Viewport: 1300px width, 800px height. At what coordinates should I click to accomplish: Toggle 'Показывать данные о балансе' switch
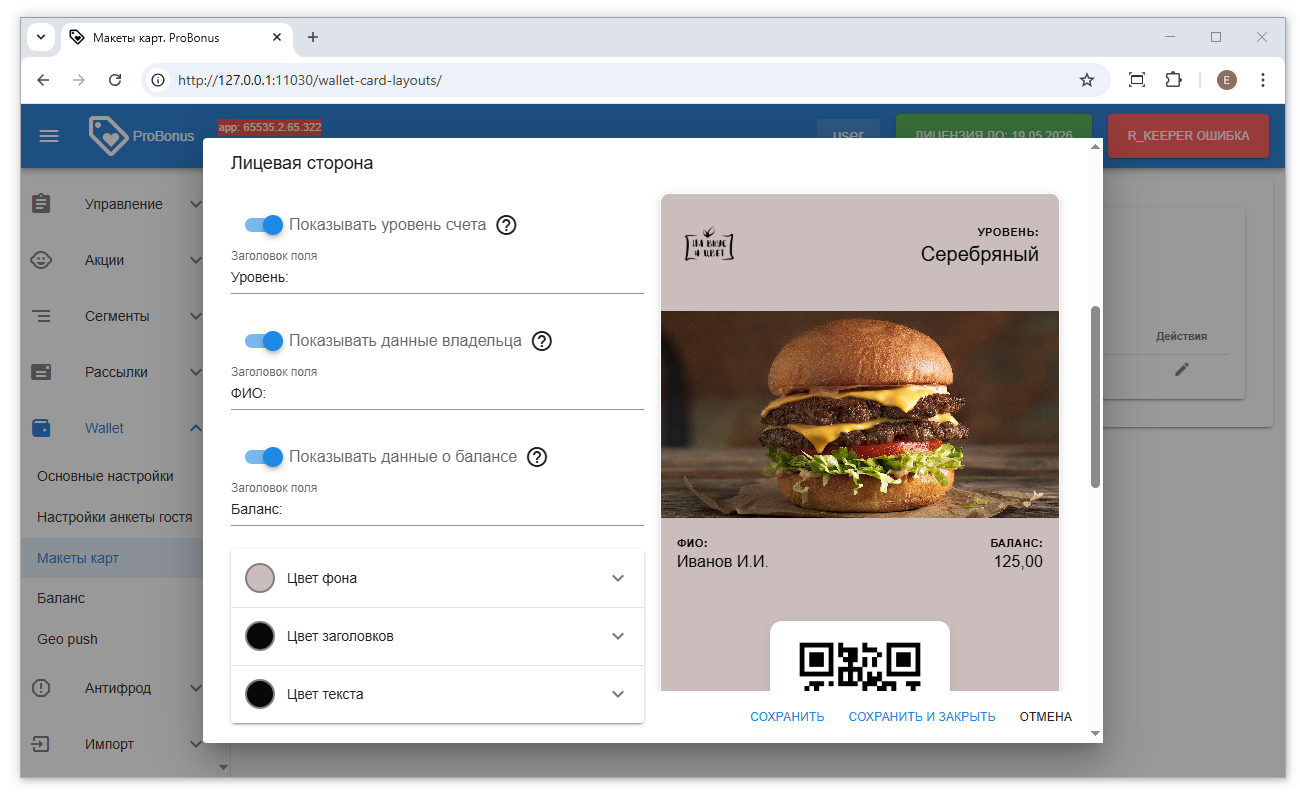pos(265,457)
